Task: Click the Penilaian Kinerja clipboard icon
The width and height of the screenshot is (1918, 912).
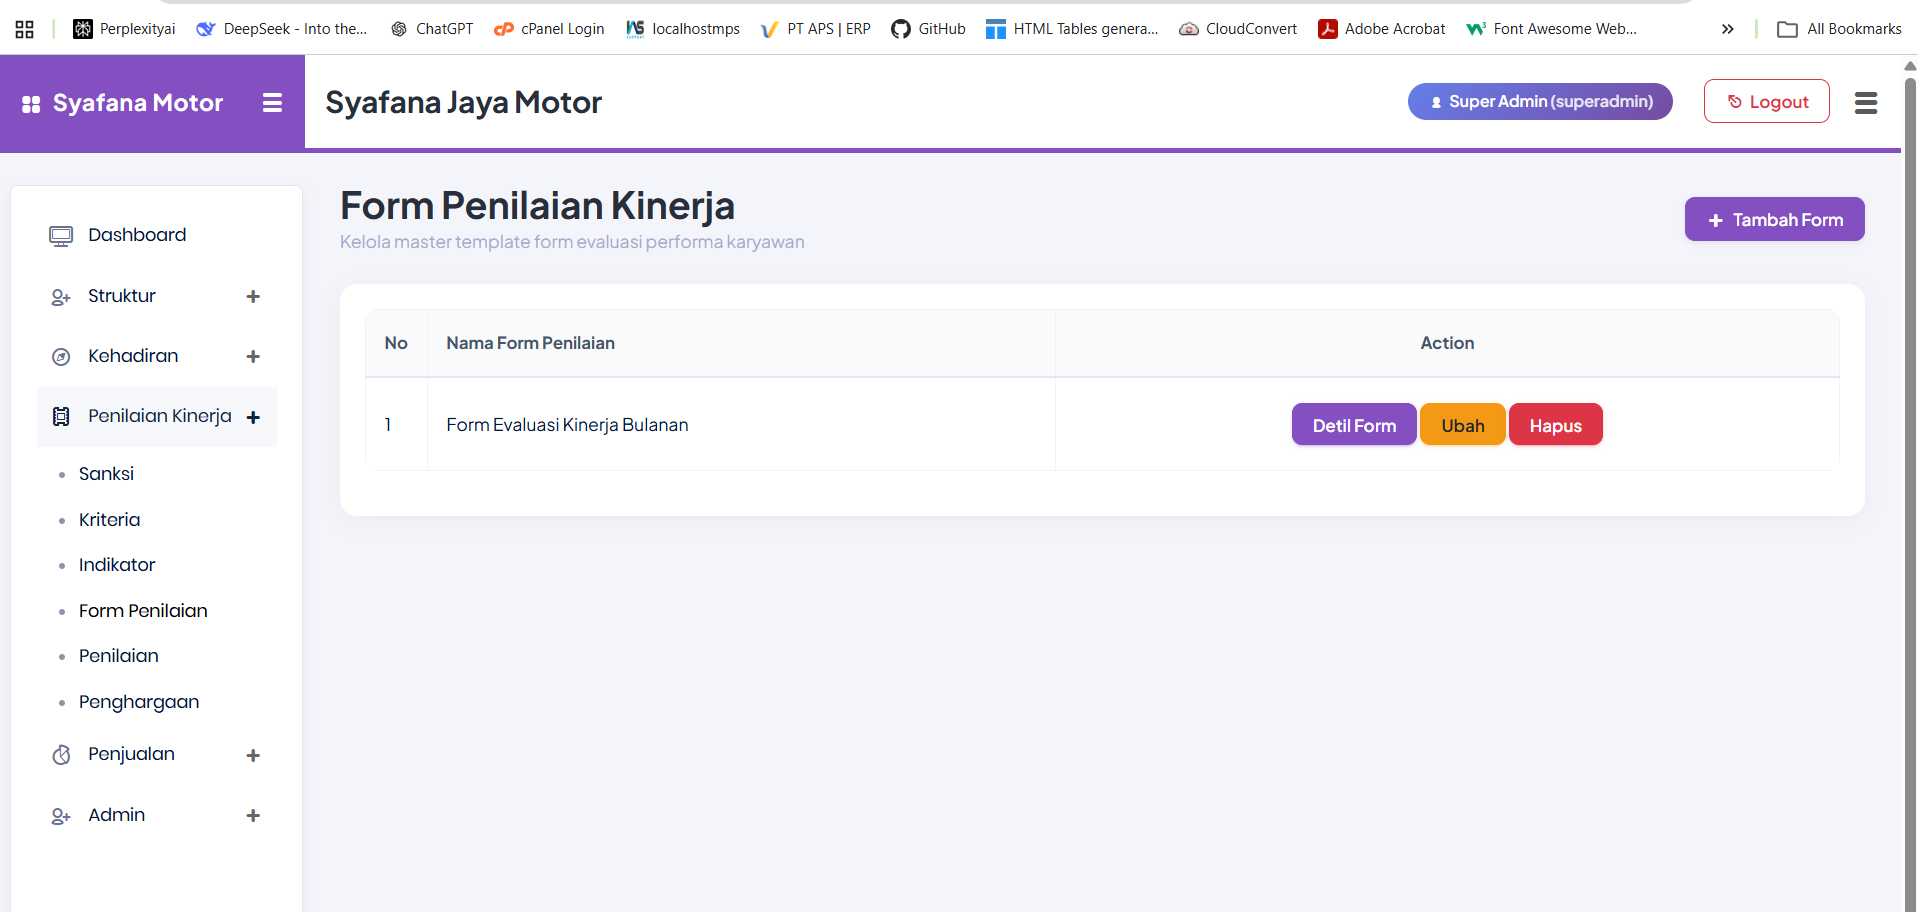Action: (61, 417)
